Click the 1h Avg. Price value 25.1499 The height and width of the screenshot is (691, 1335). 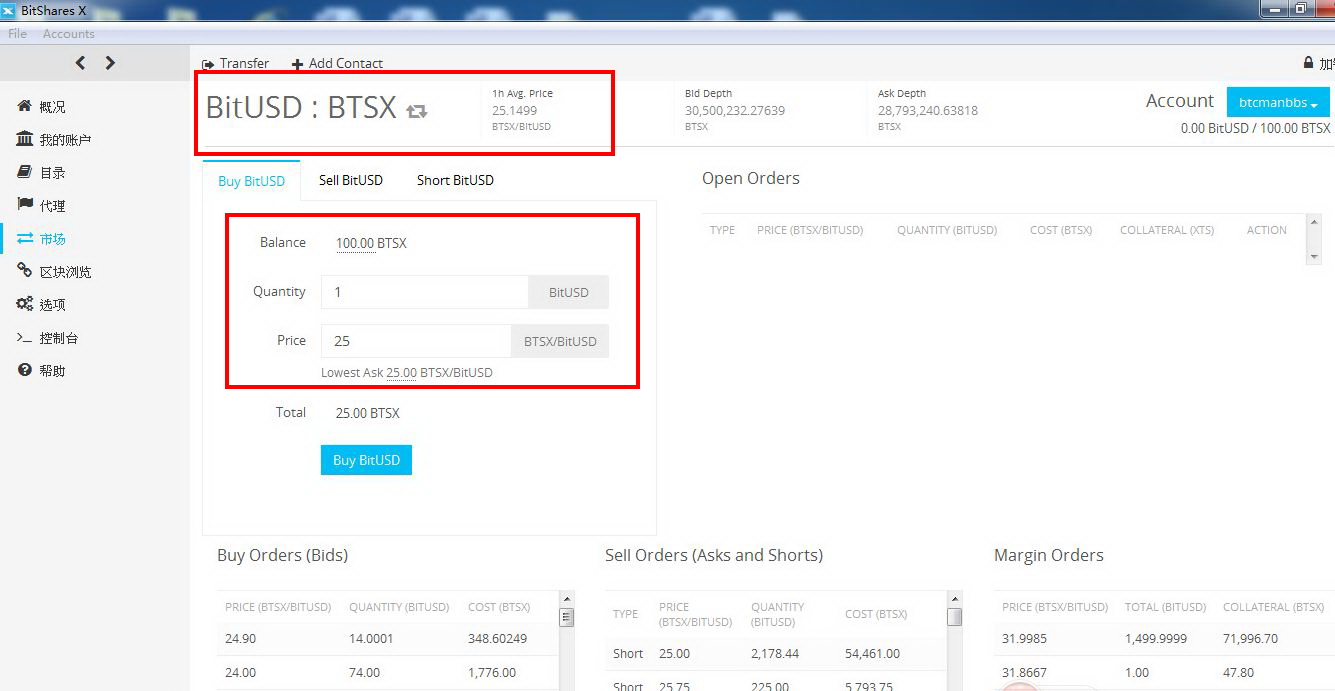tap(514, 111)
